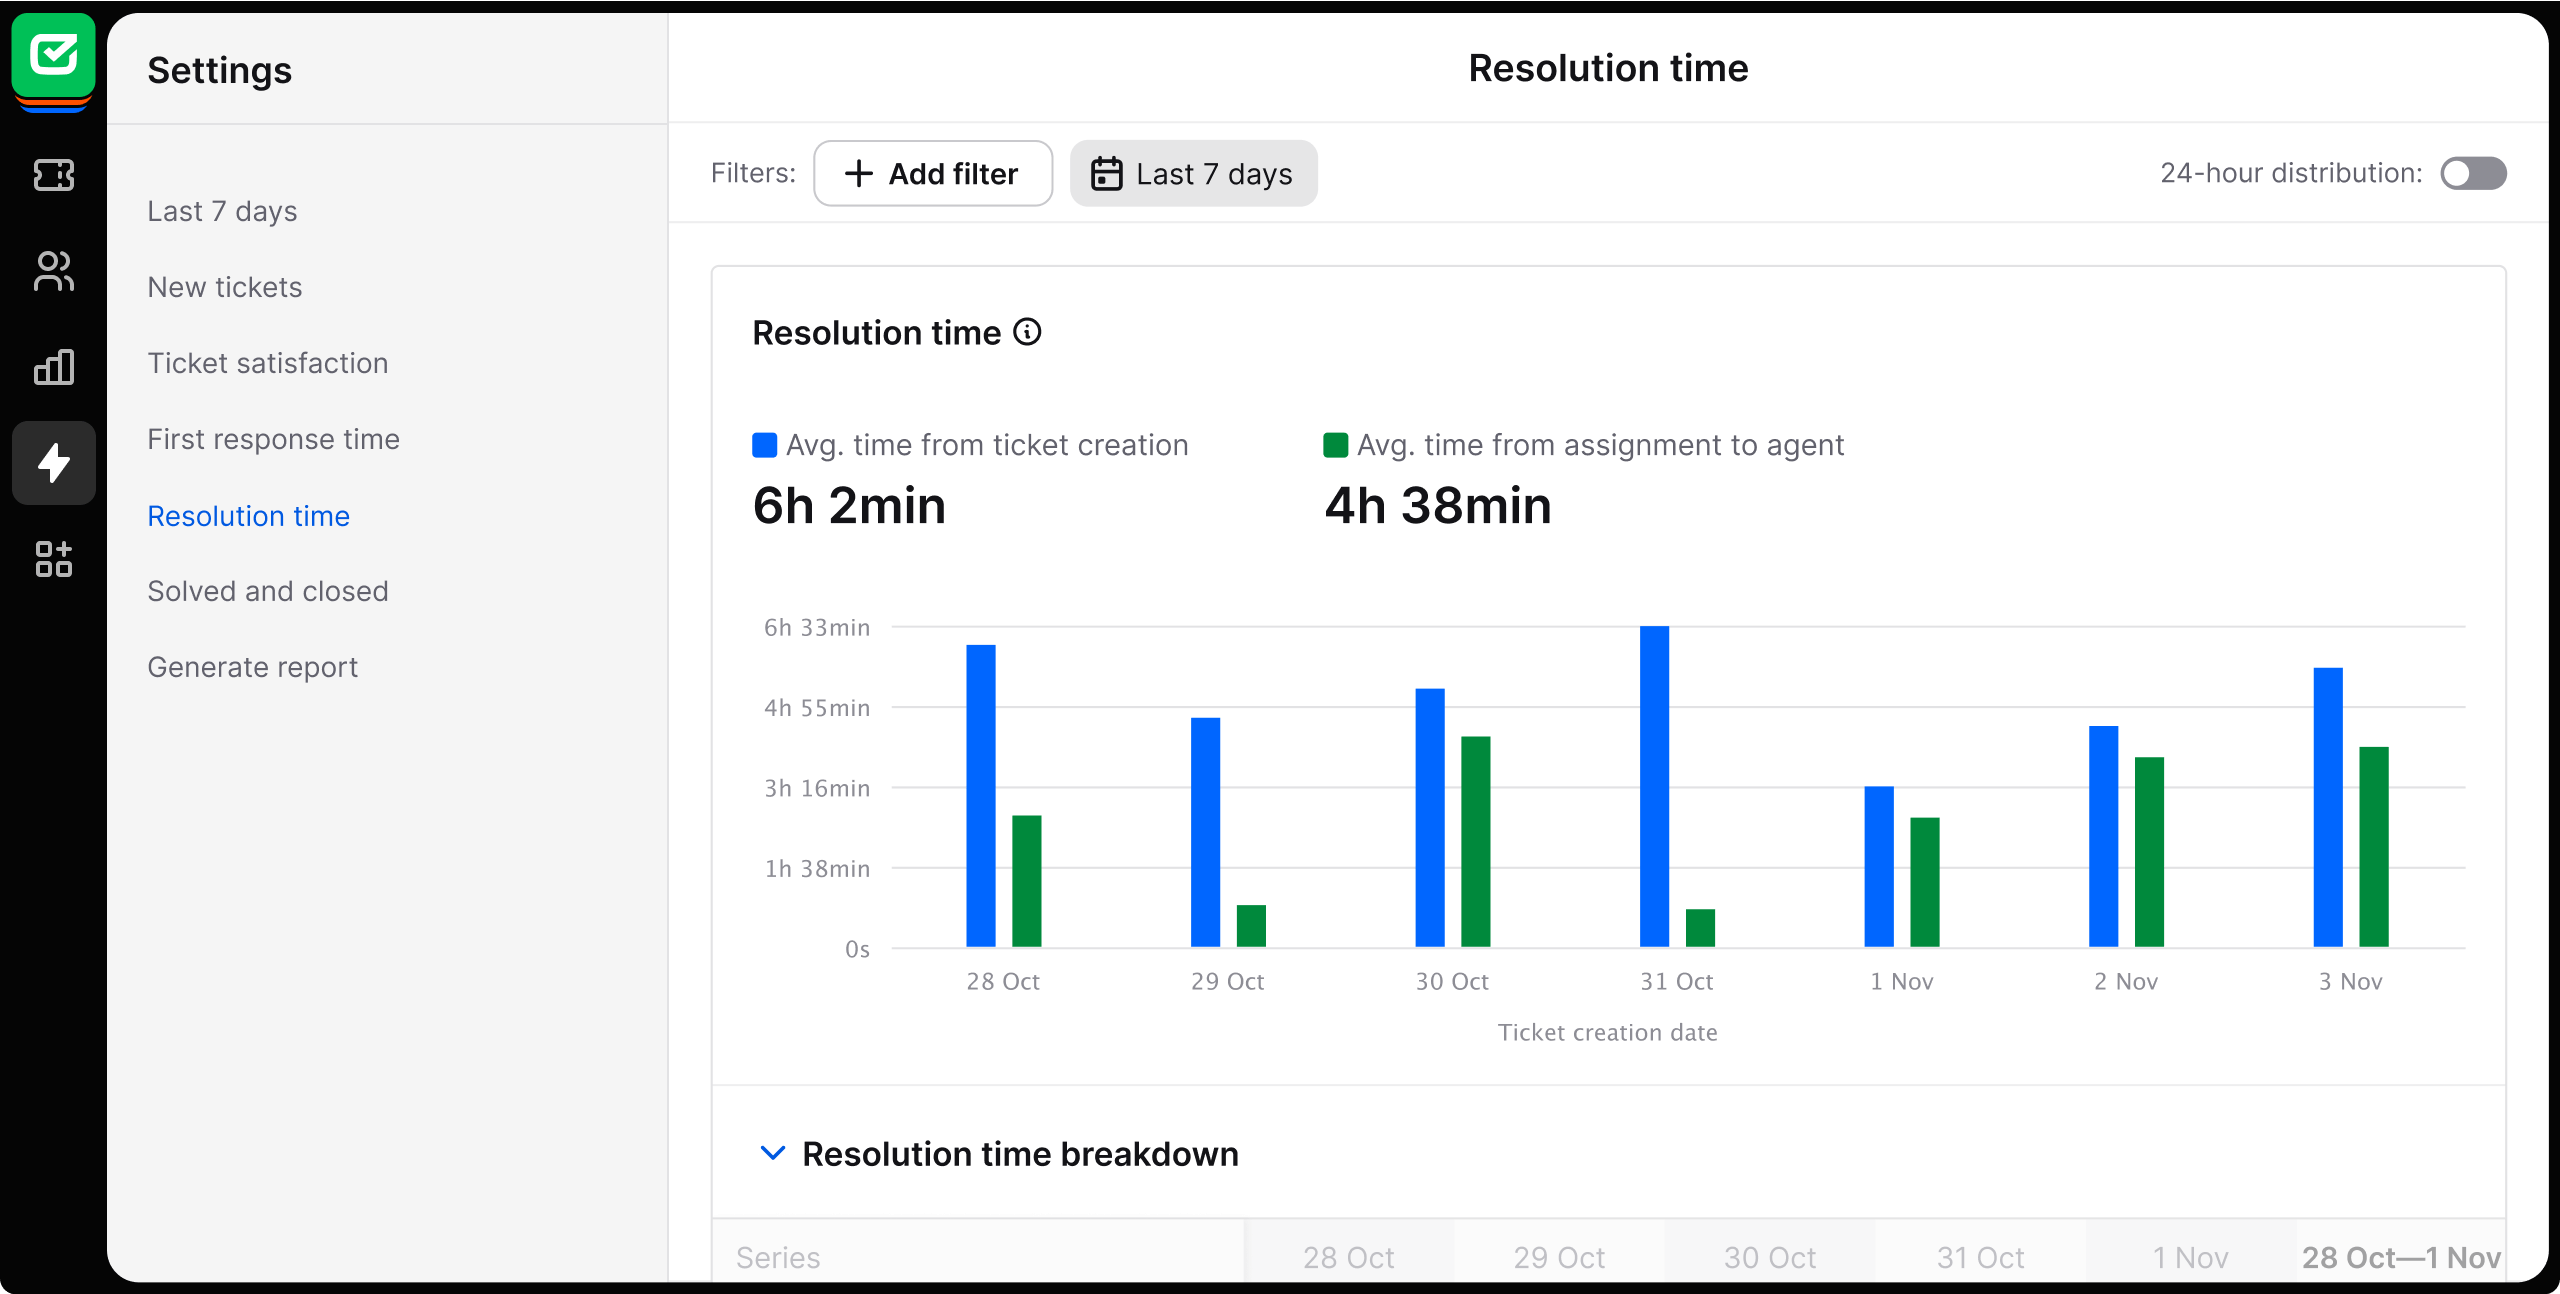Viewport: 2560px width, 1294px height.
Task: Click the blue legend color square
Action: (763, 444)
